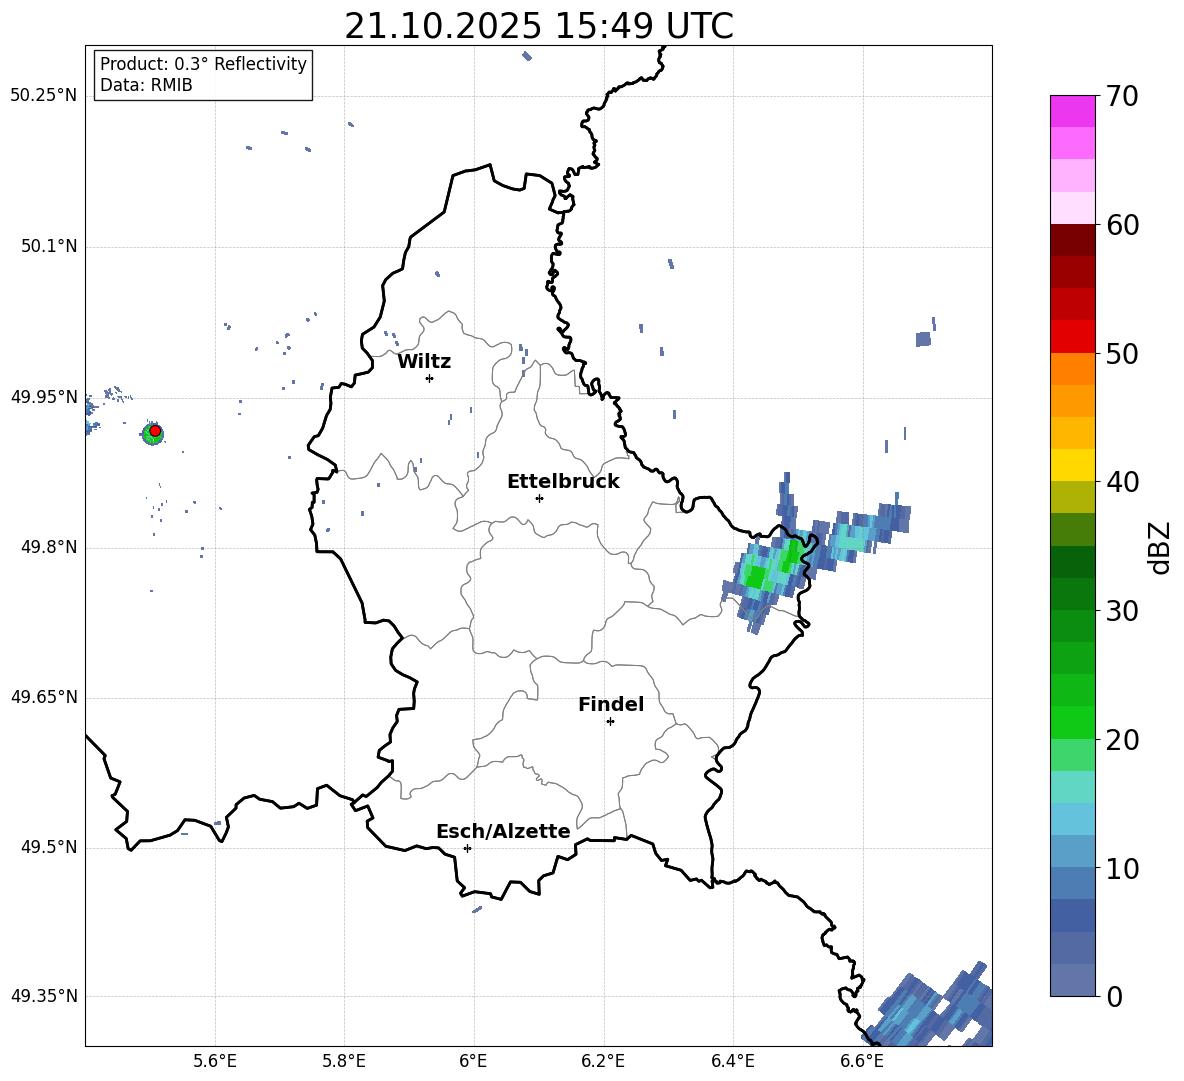Click the Wiltz city label
The height and width of the screenshot is (1081, 1184).
pos(424,362)
